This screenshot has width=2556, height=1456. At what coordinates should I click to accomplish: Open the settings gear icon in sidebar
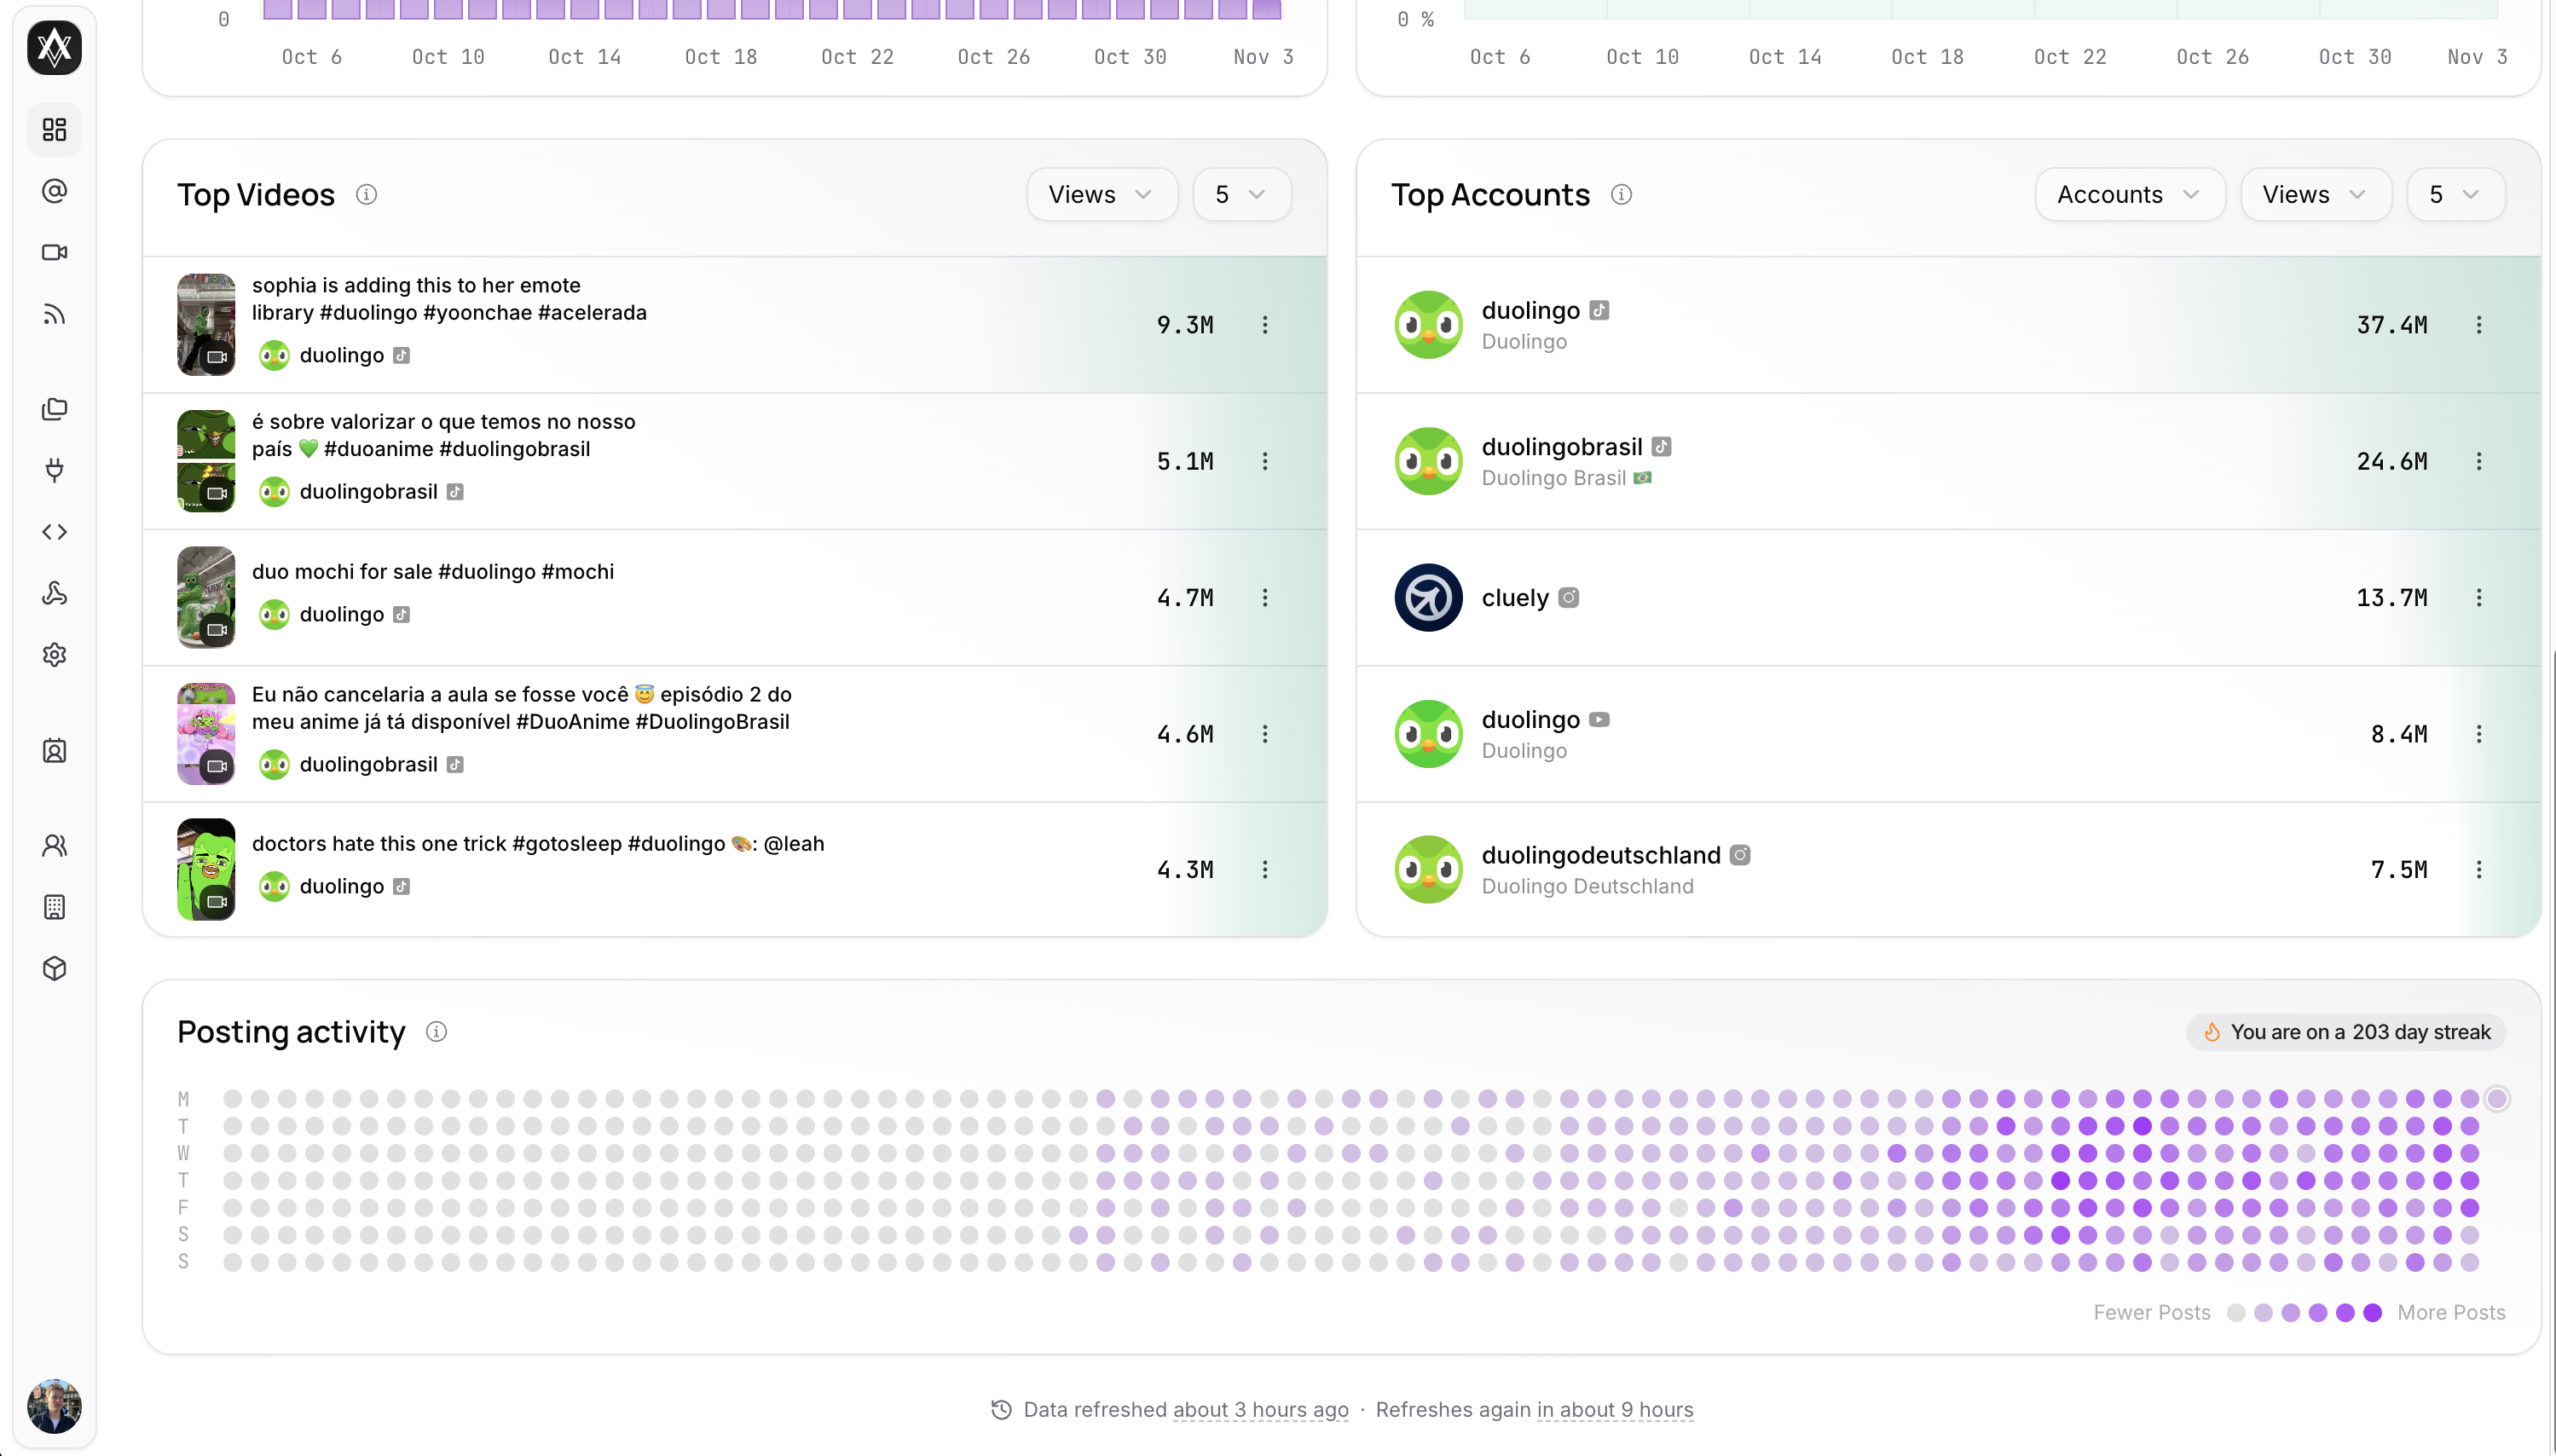[x=54, y=655]
